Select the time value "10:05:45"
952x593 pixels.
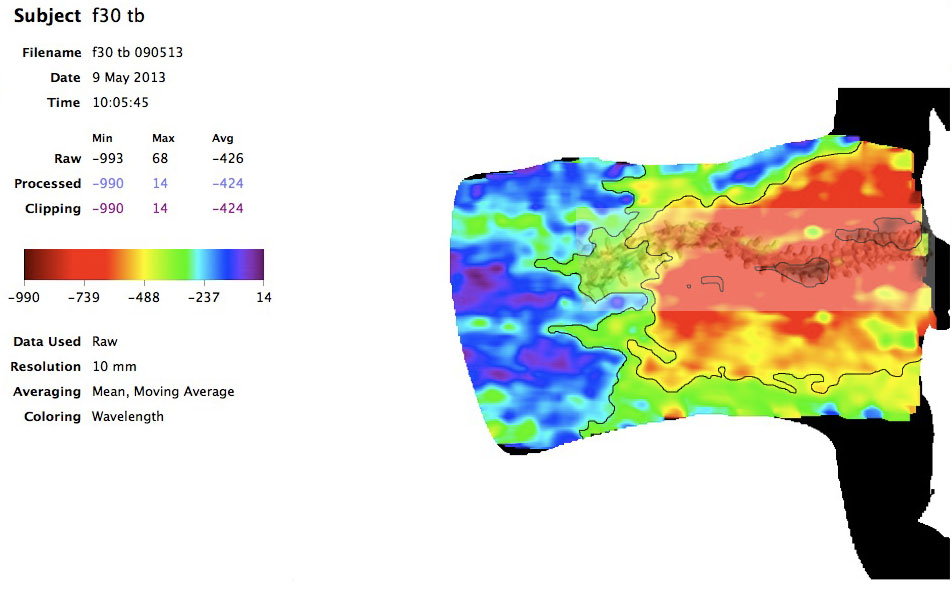[121, 102]
